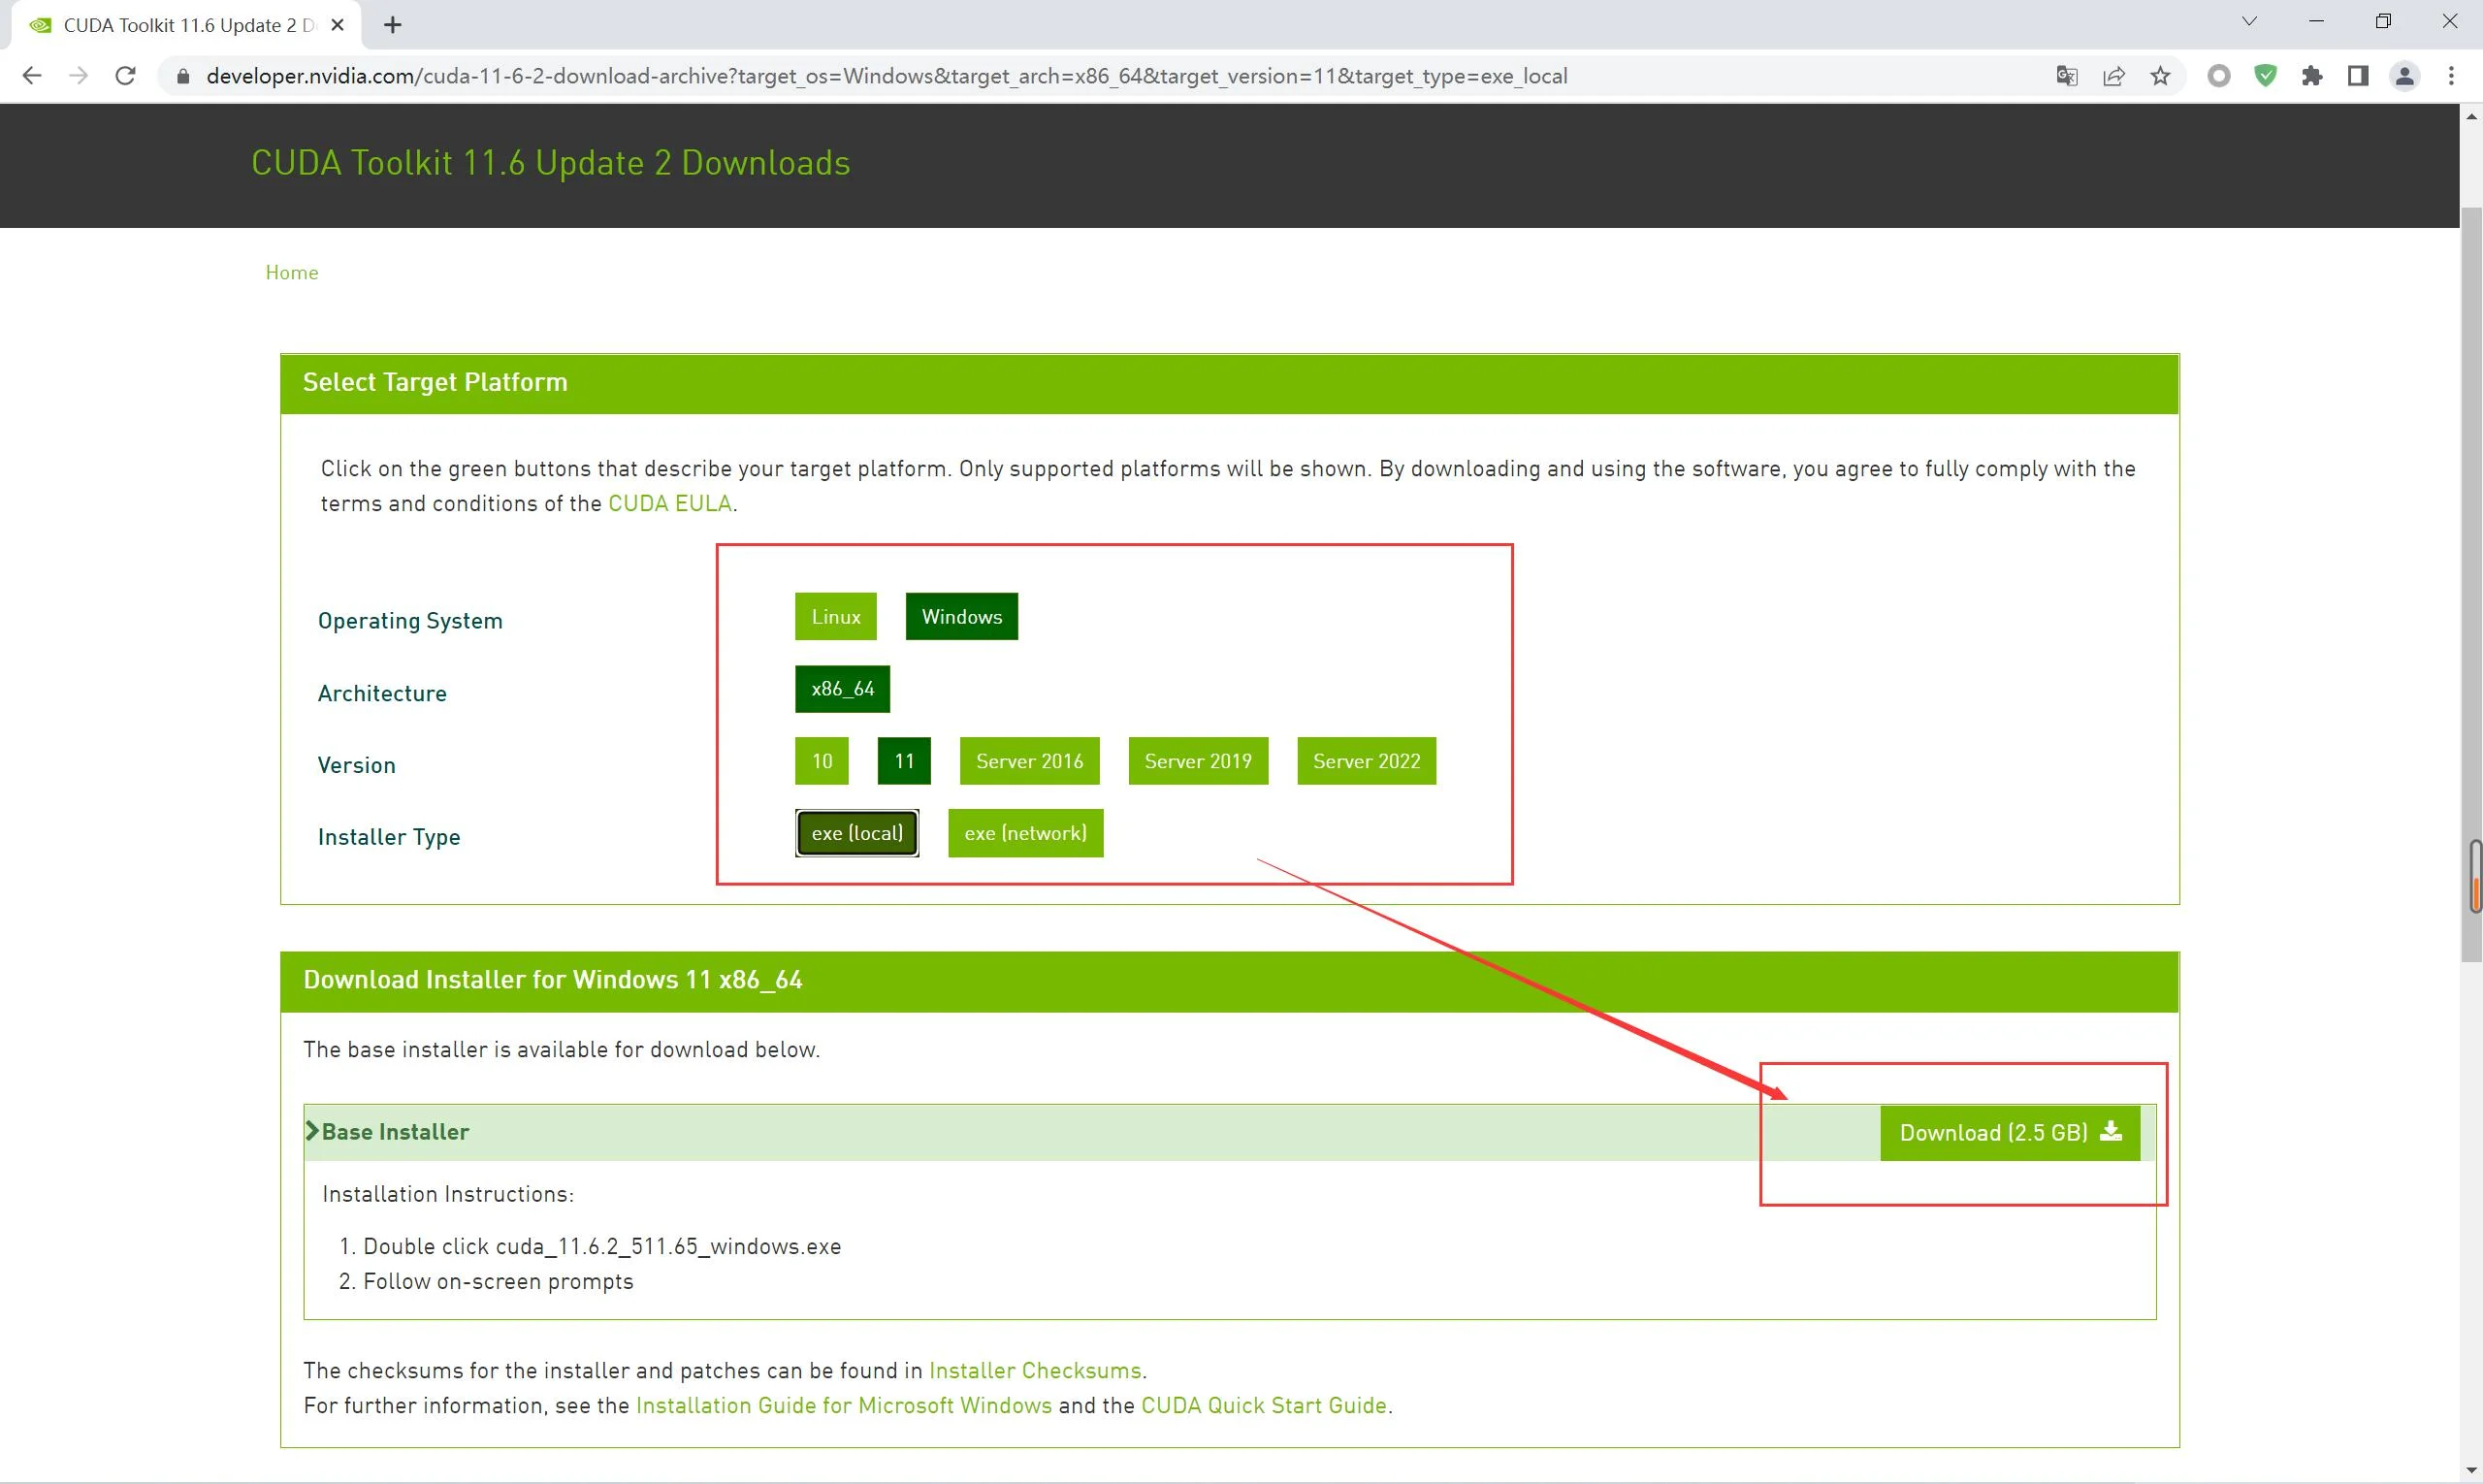Open the user profile avatar icon
Screen dimensions: 2483x1484
click(2405, 76)
